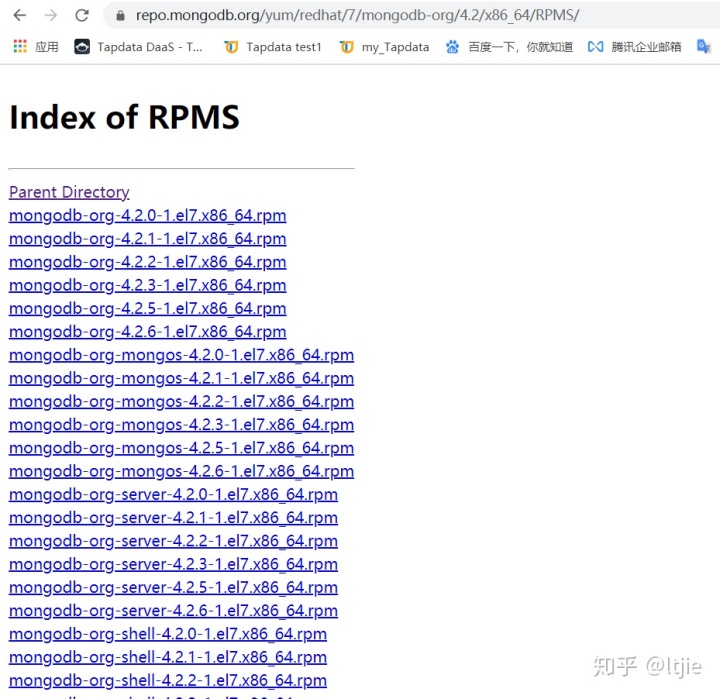
Task: Download mongodb-org-4.2.5-1.el7.x86_64.rpm
Action: point(147,308)
